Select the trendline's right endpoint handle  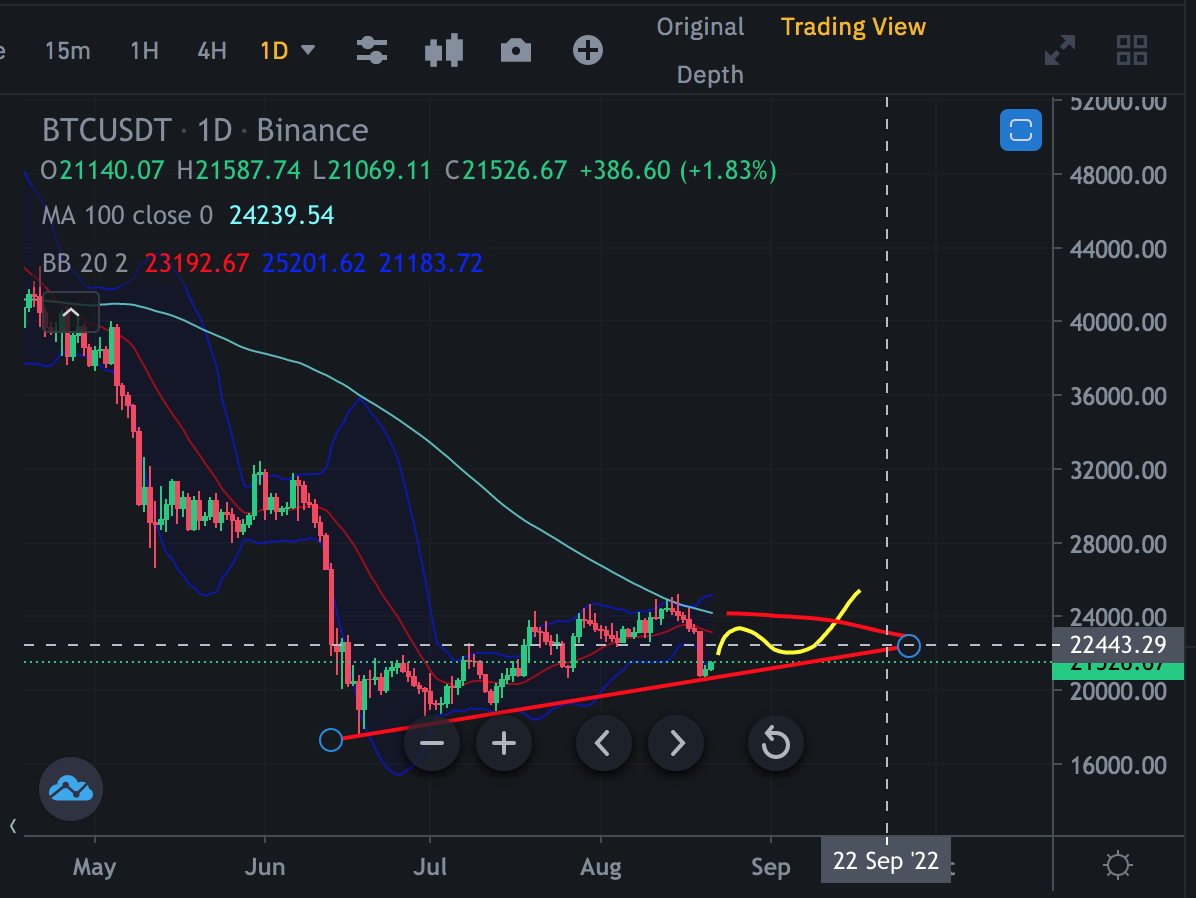pyautogui.click(x=908, y=645)
